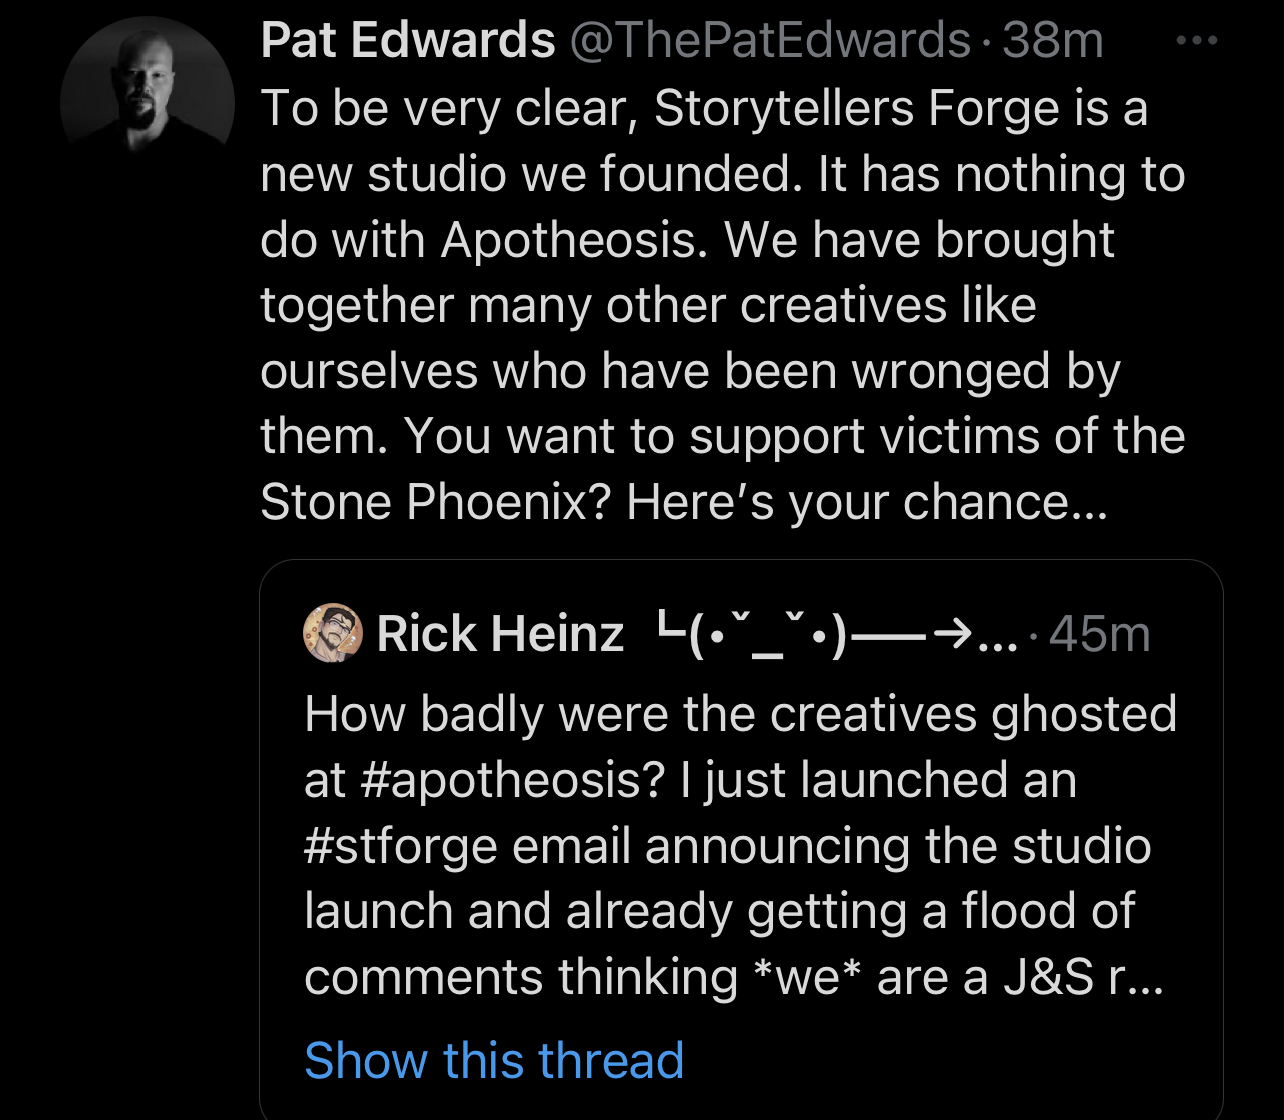Click the 38m tweet timestamp
Viewport: 1284px width, 1120px height.
point(1053,41)
